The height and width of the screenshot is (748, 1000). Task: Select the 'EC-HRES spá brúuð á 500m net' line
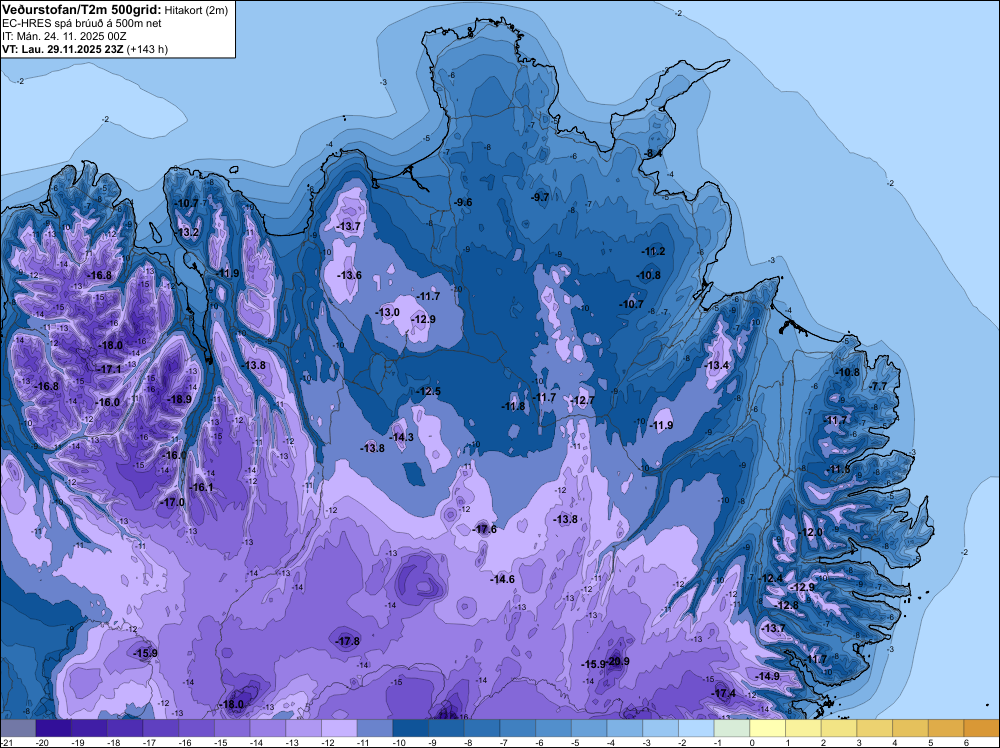[x=82, y=23]
